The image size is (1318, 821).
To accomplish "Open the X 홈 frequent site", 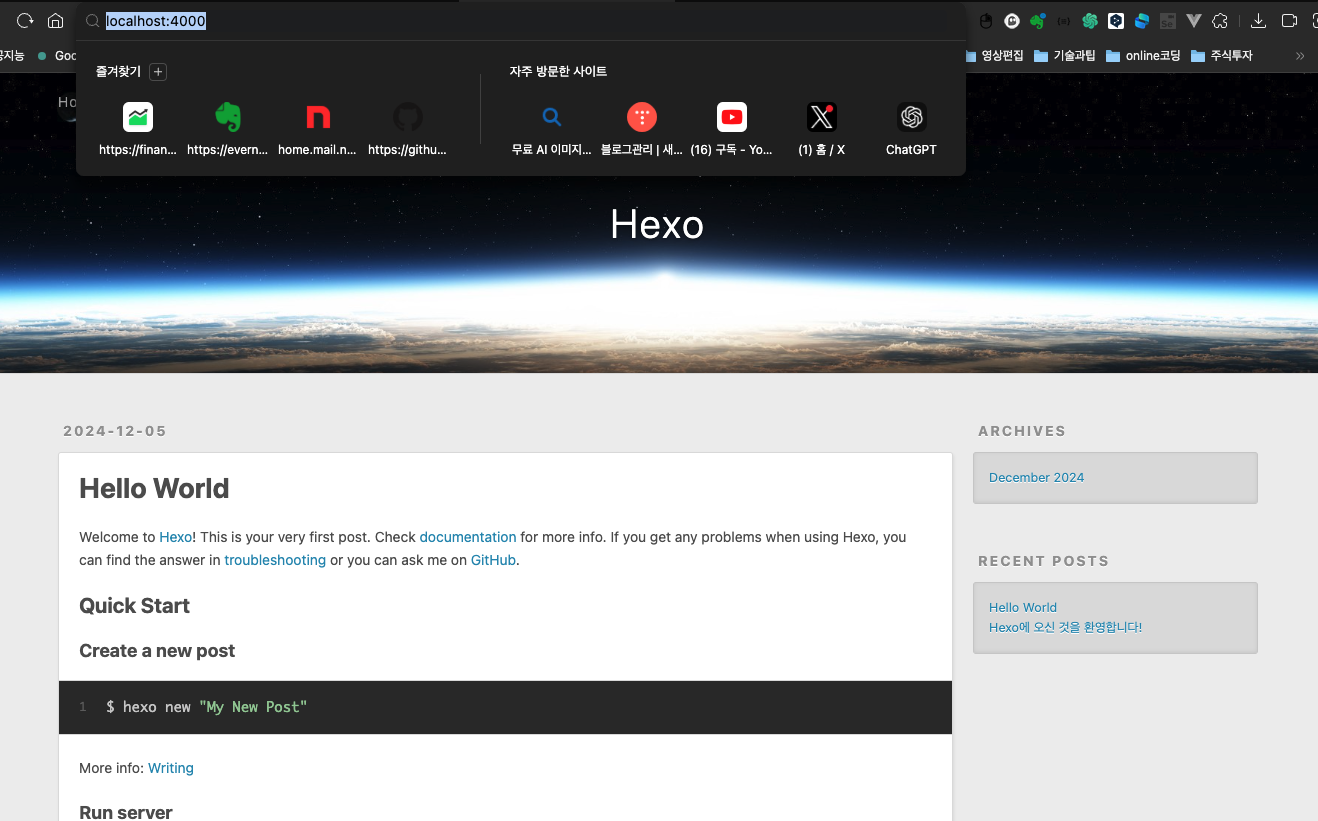I will point(822,129).
